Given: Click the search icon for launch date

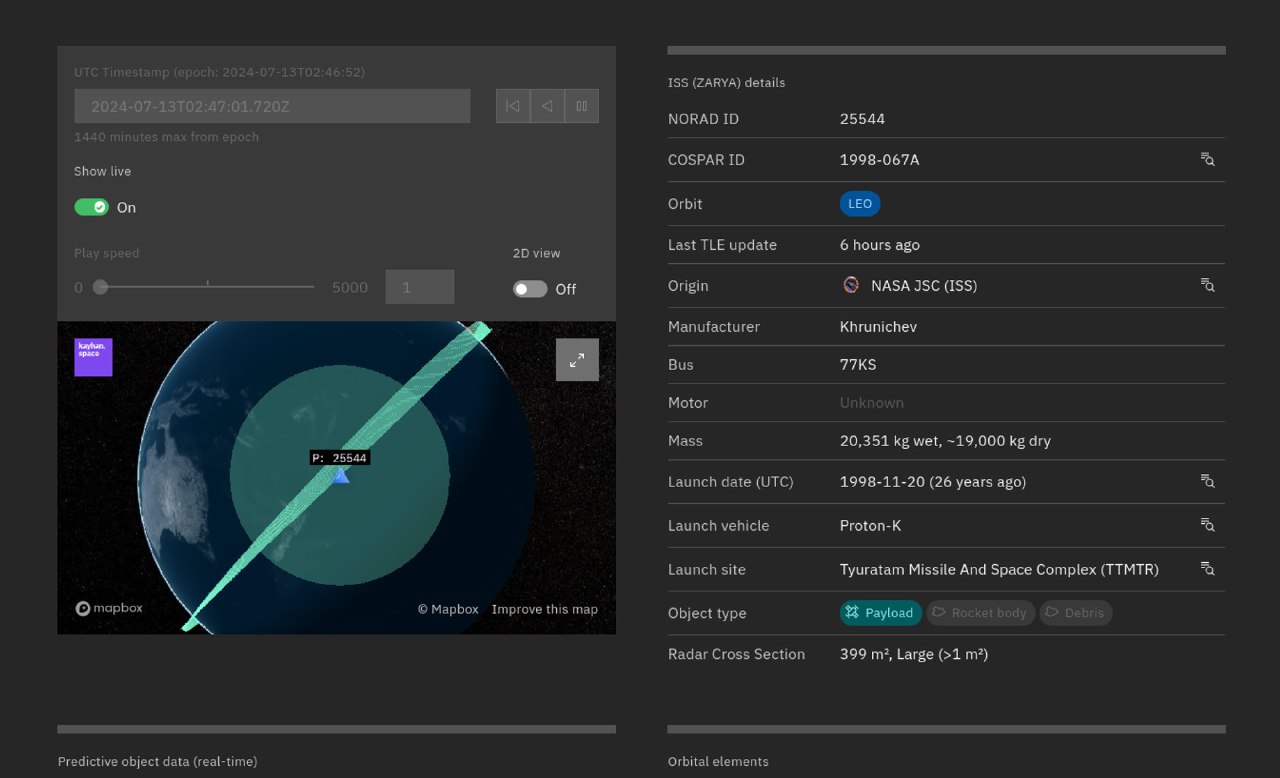Looking at the screenshot, I should point(1207,482).
